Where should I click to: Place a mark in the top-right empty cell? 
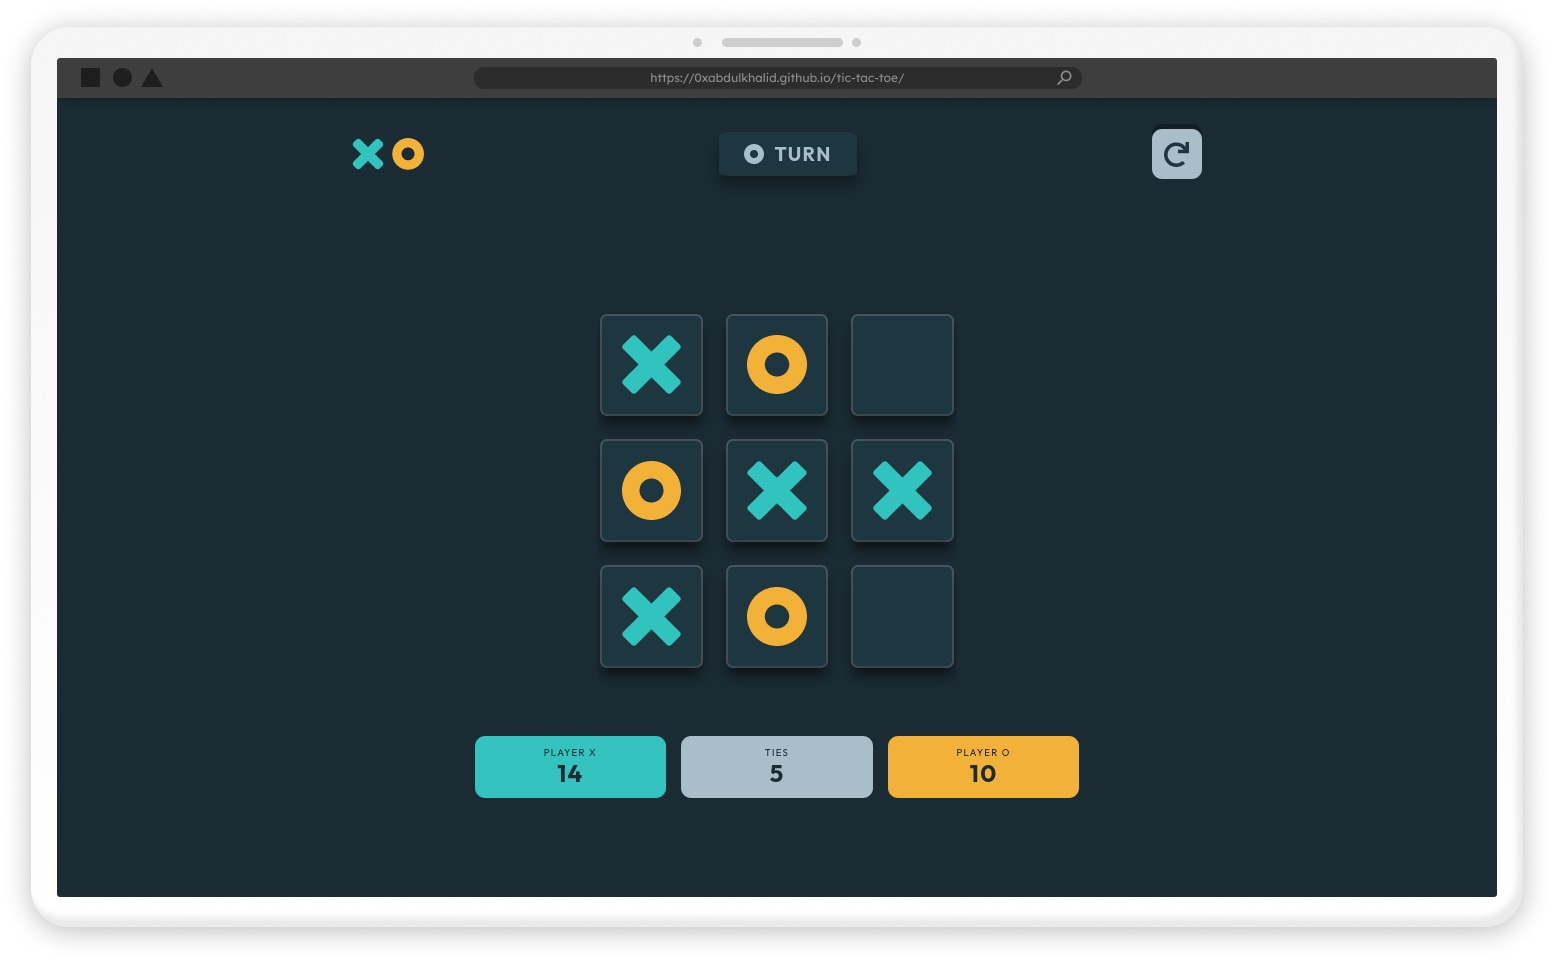click(x=902, y=365)
